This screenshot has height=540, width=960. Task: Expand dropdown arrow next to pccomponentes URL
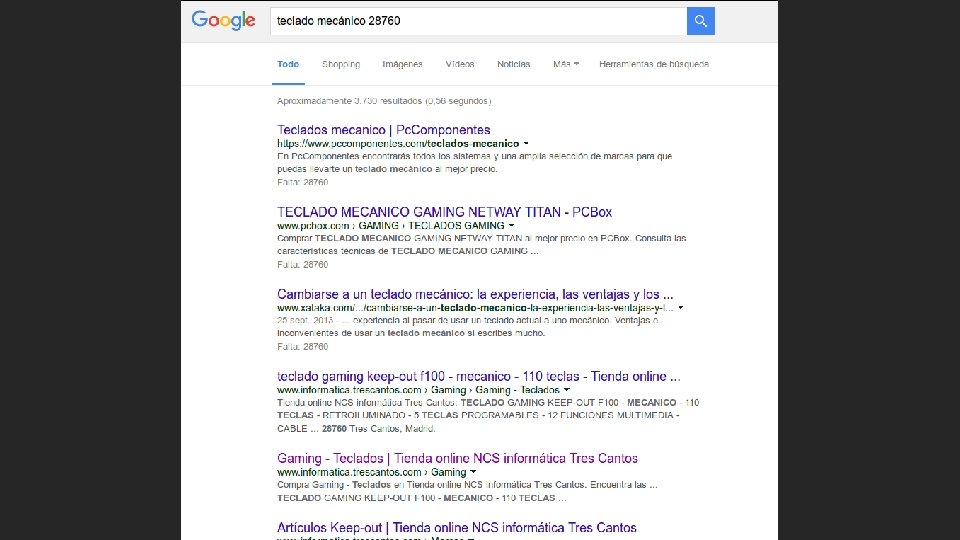point(525,144)
